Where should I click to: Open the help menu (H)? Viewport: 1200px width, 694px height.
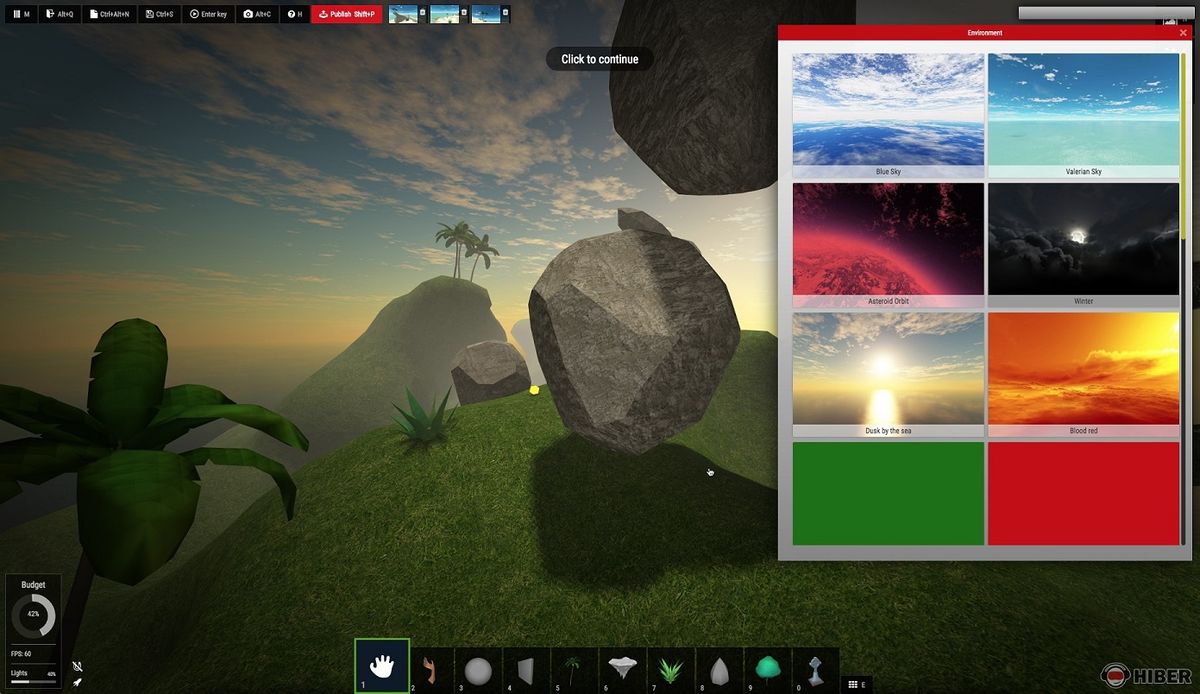pos(295,14)
